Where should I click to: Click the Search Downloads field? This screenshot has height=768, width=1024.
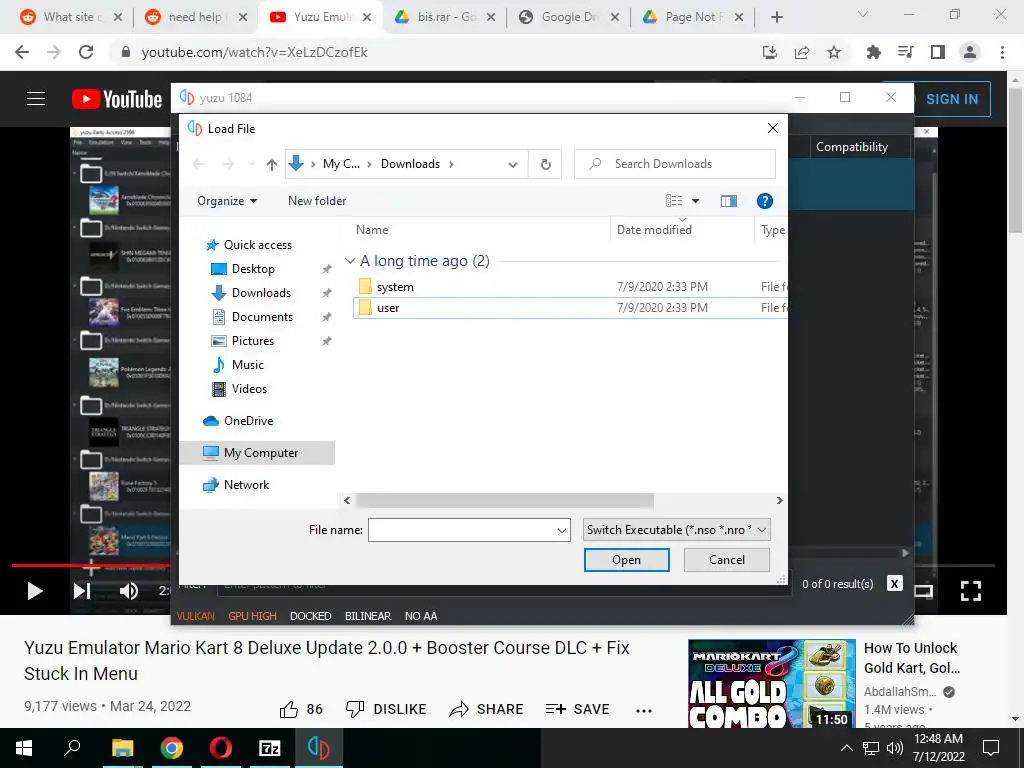tap(675, 165)
